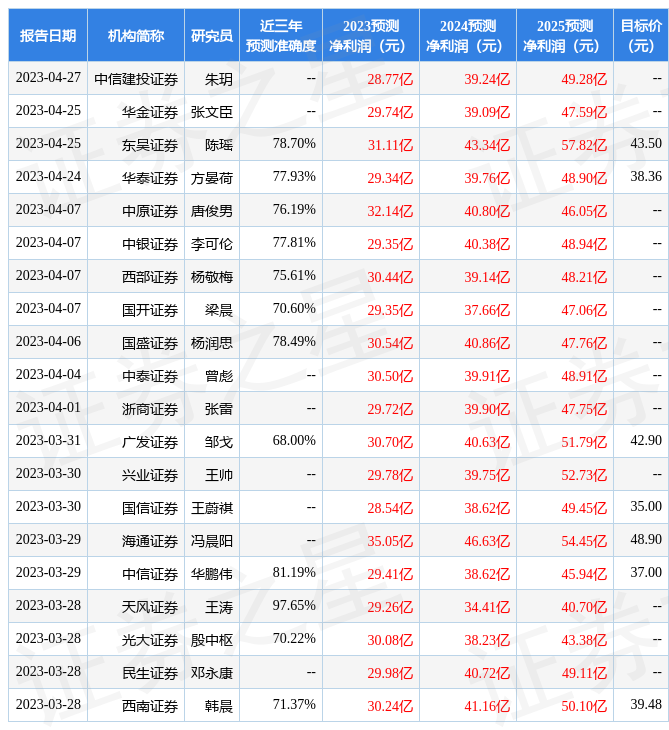Click the 2023-04-27 report date
The image size is (669, 730).
coord(48,77)
